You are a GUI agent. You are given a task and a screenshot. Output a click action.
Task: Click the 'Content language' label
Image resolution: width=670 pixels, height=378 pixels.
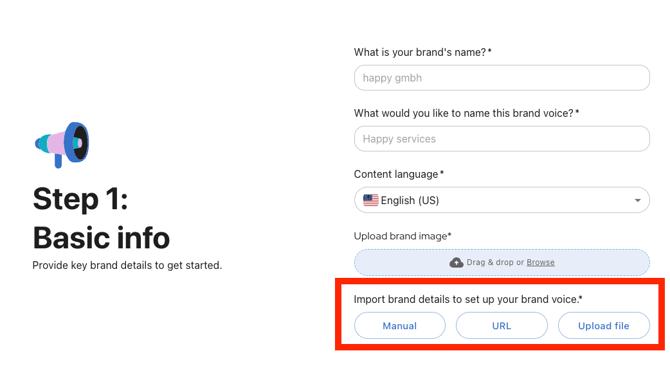(399, 174)
